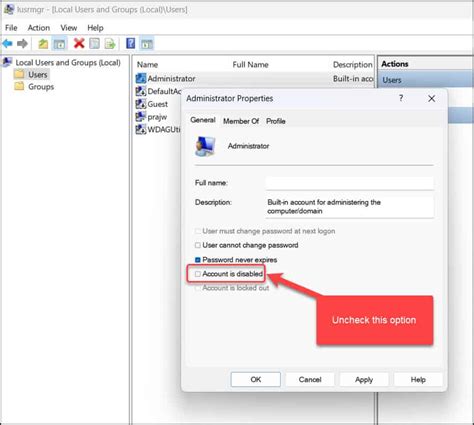Select Groups in the console tree

tap(41, 87)
